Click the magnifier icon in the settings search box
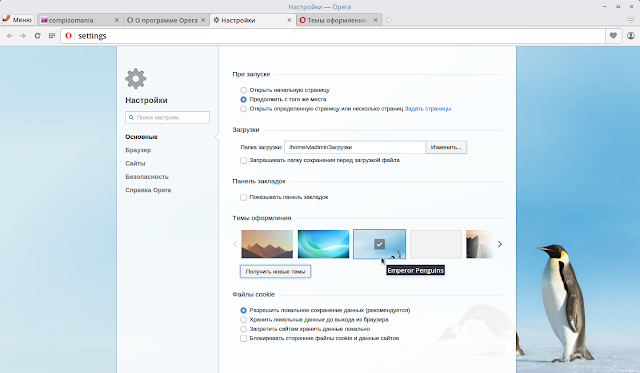Image resolution: width=640 pixels, height=373 pixels. click(131, 118)
